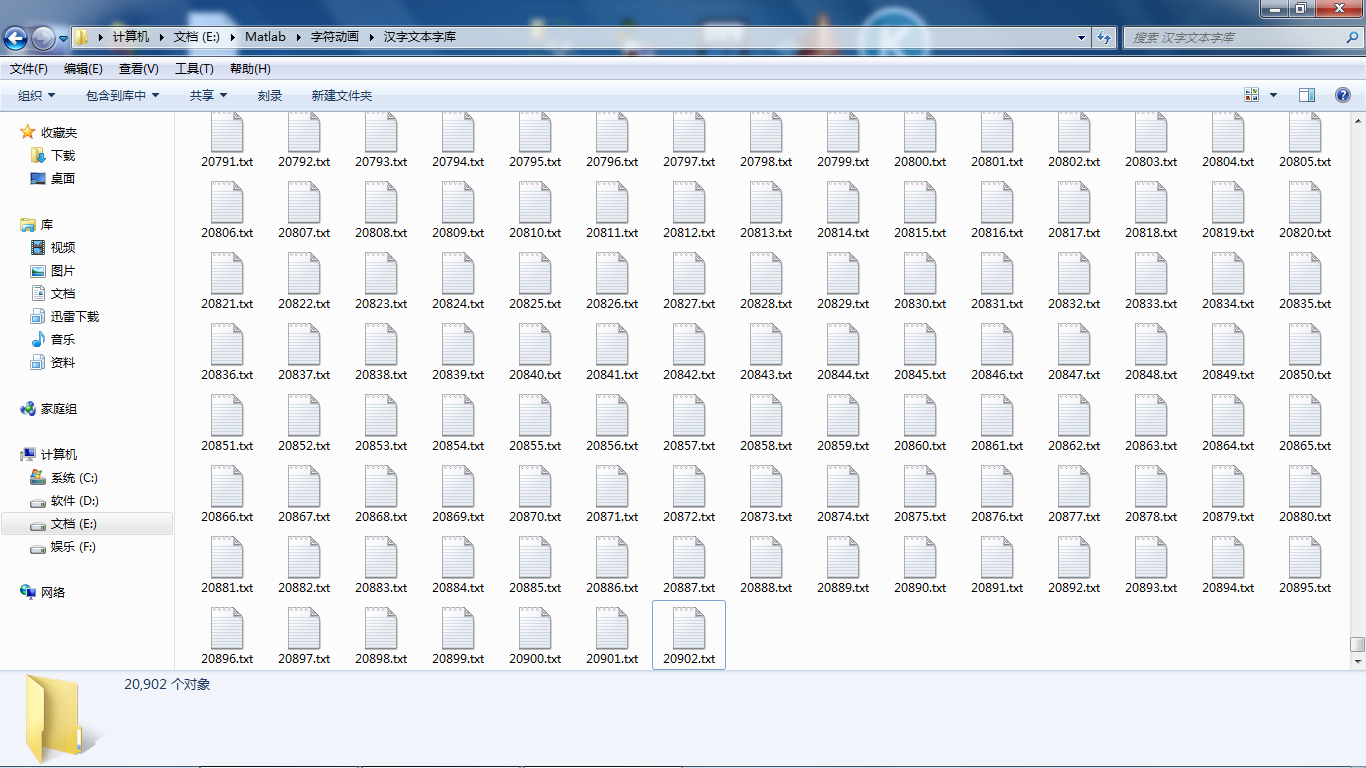Open the view options dropdown arrow

(x=1273, y=95)
